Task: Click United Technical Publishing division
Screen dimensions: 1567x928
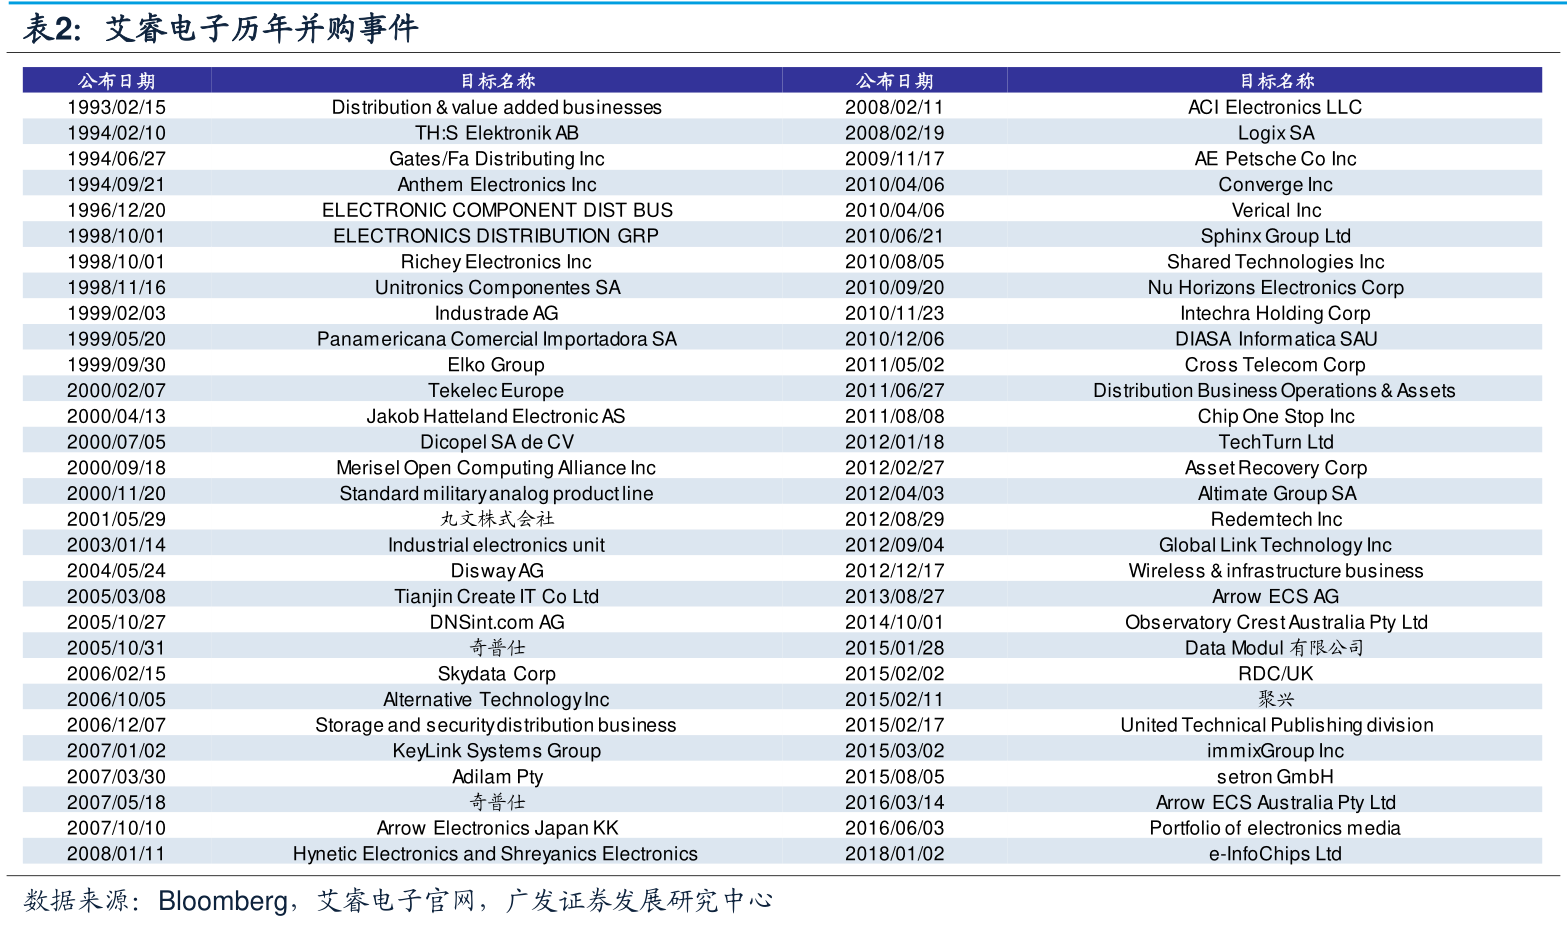Action: click(x=1276, y=725)
